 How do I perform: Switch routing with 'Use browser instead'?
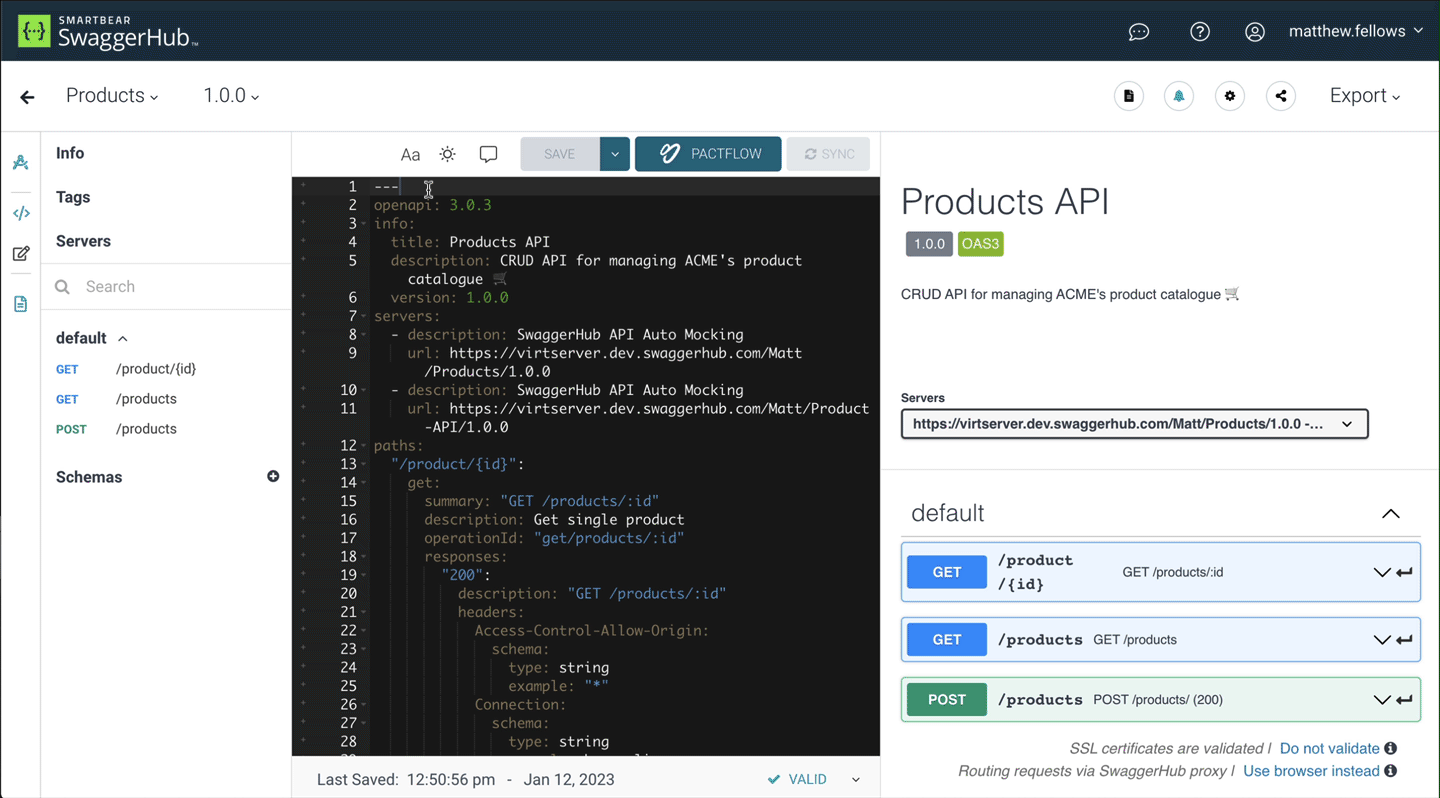coord(1311,771)
